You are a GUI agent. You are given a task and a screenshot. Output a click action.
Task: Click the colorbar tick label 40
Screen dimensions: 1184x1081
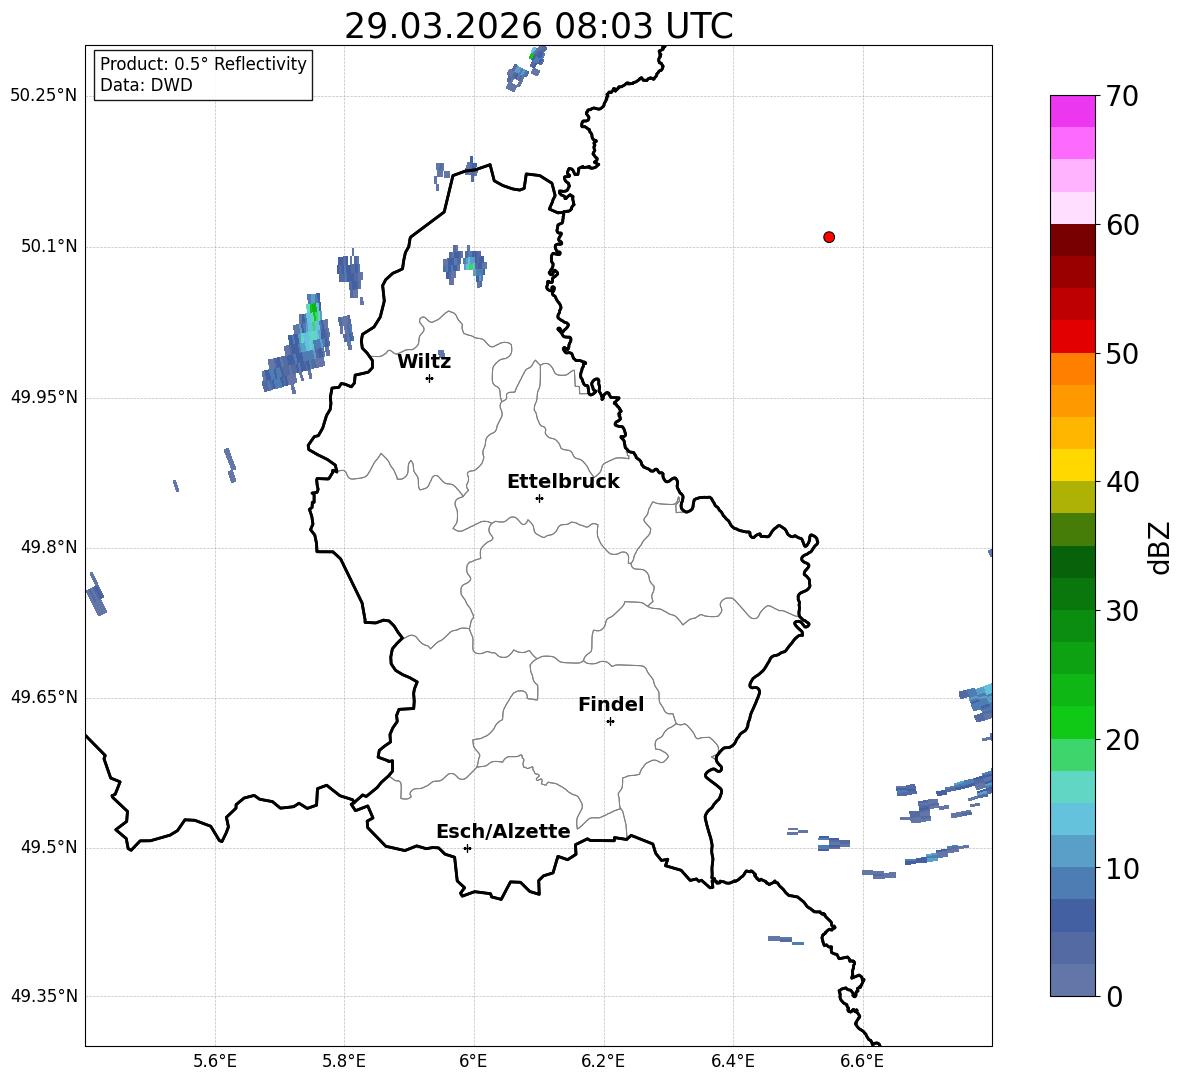(x=1122, y=482)
